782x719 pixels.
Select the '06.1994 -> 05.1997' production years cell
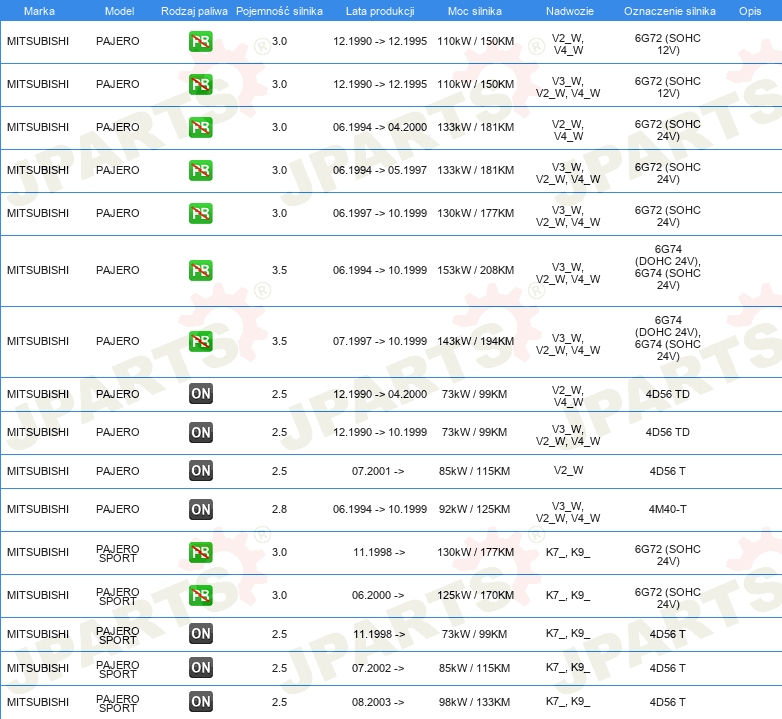click(380, 170)
